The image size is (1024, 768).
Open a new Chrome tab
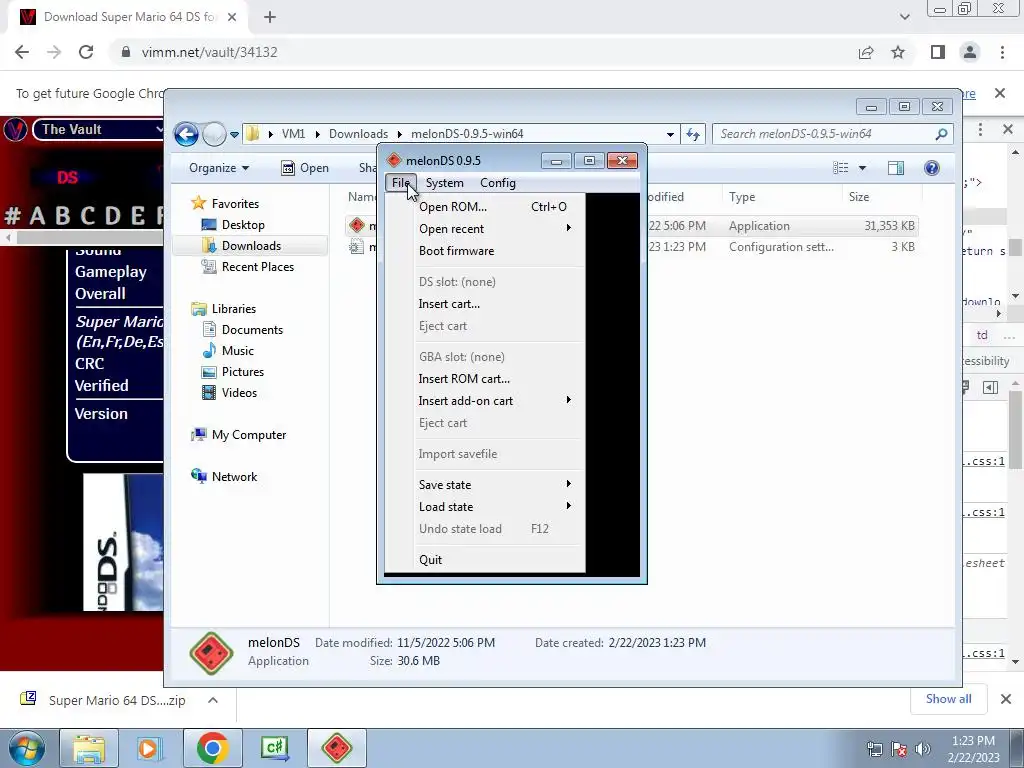pos(270,18)
